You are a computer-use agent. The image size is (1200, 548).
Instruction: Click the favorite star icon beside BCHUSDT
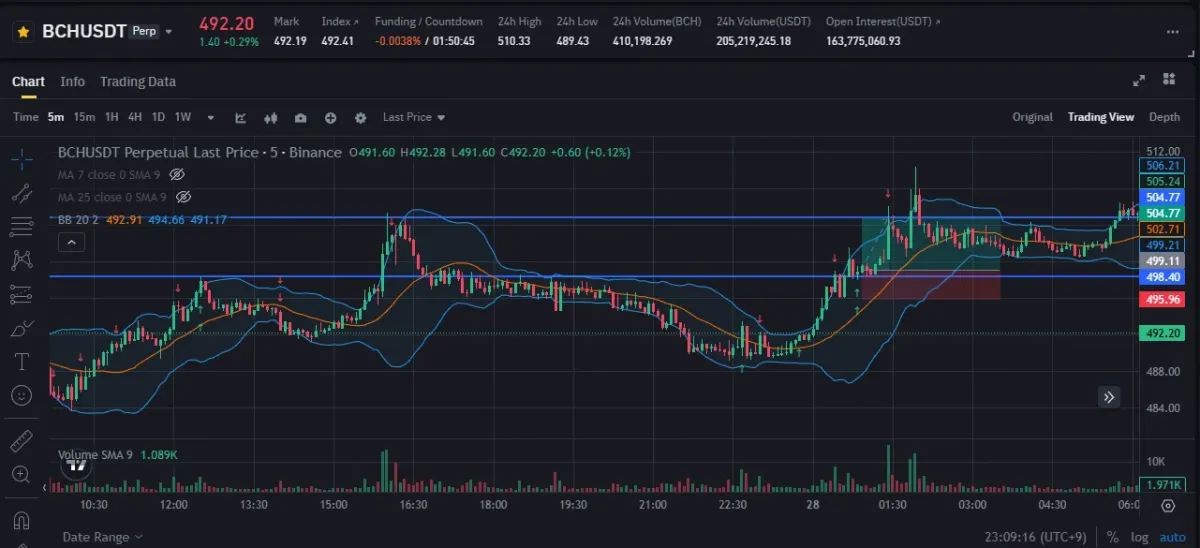pos(24,31)
